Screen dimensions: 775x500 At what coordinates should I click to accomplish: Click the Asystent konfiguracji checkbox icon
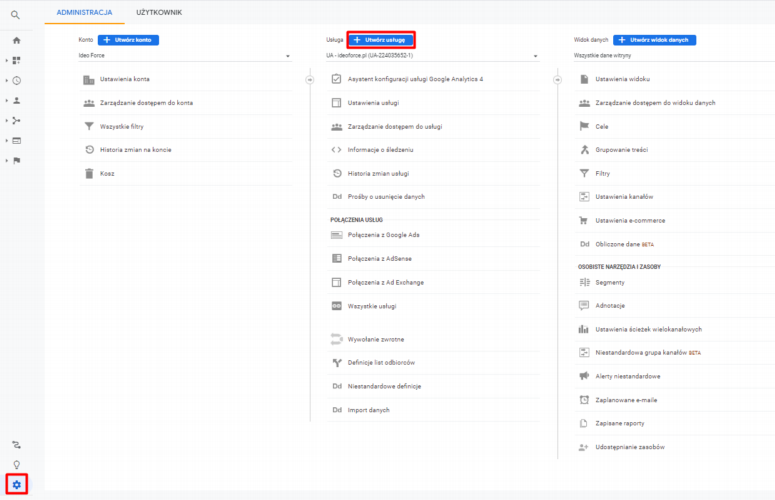[x=337, y=79]
